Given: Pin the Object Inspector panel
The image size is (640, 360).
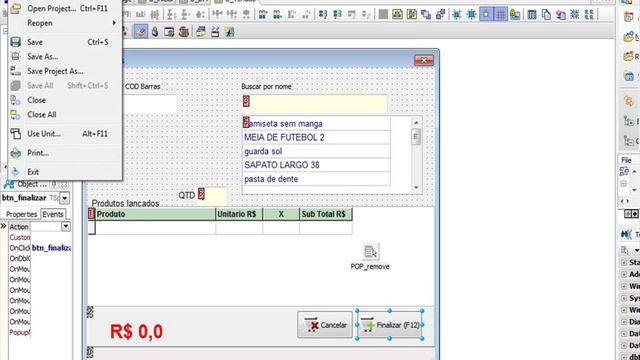Looking at the screenshot, I should click(54, 184).
